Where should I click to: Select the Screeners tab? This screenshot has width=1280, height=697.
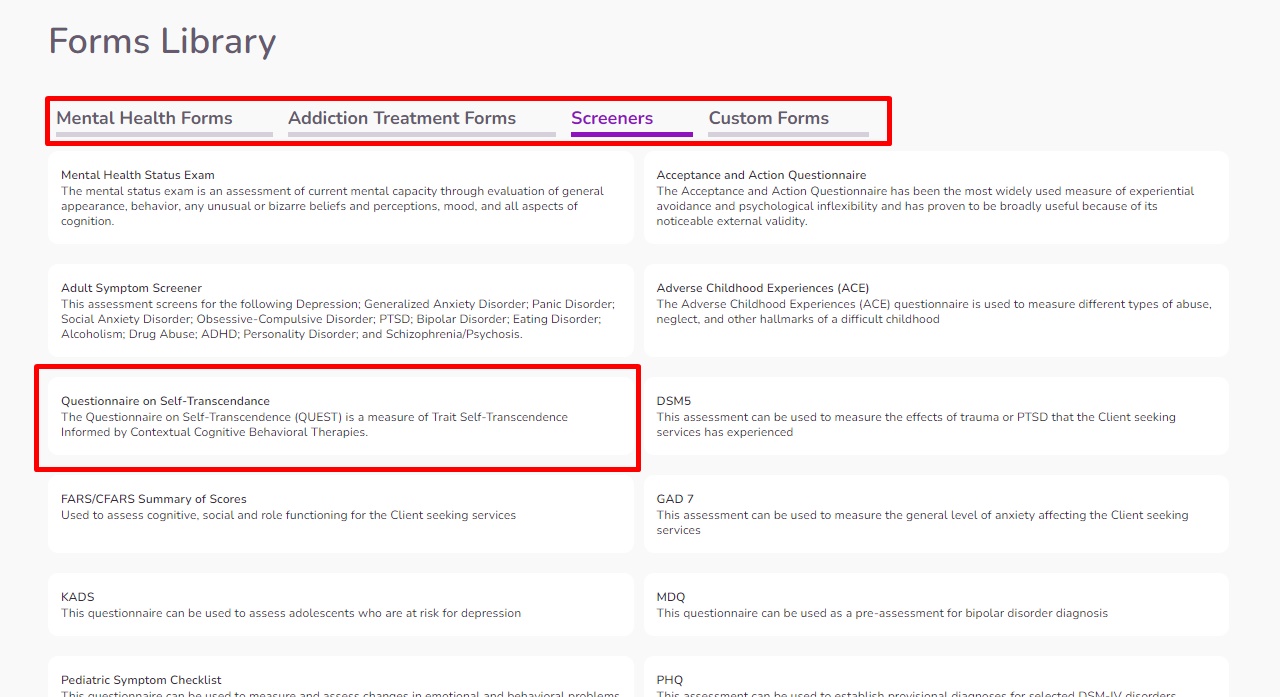coord(611,117)
